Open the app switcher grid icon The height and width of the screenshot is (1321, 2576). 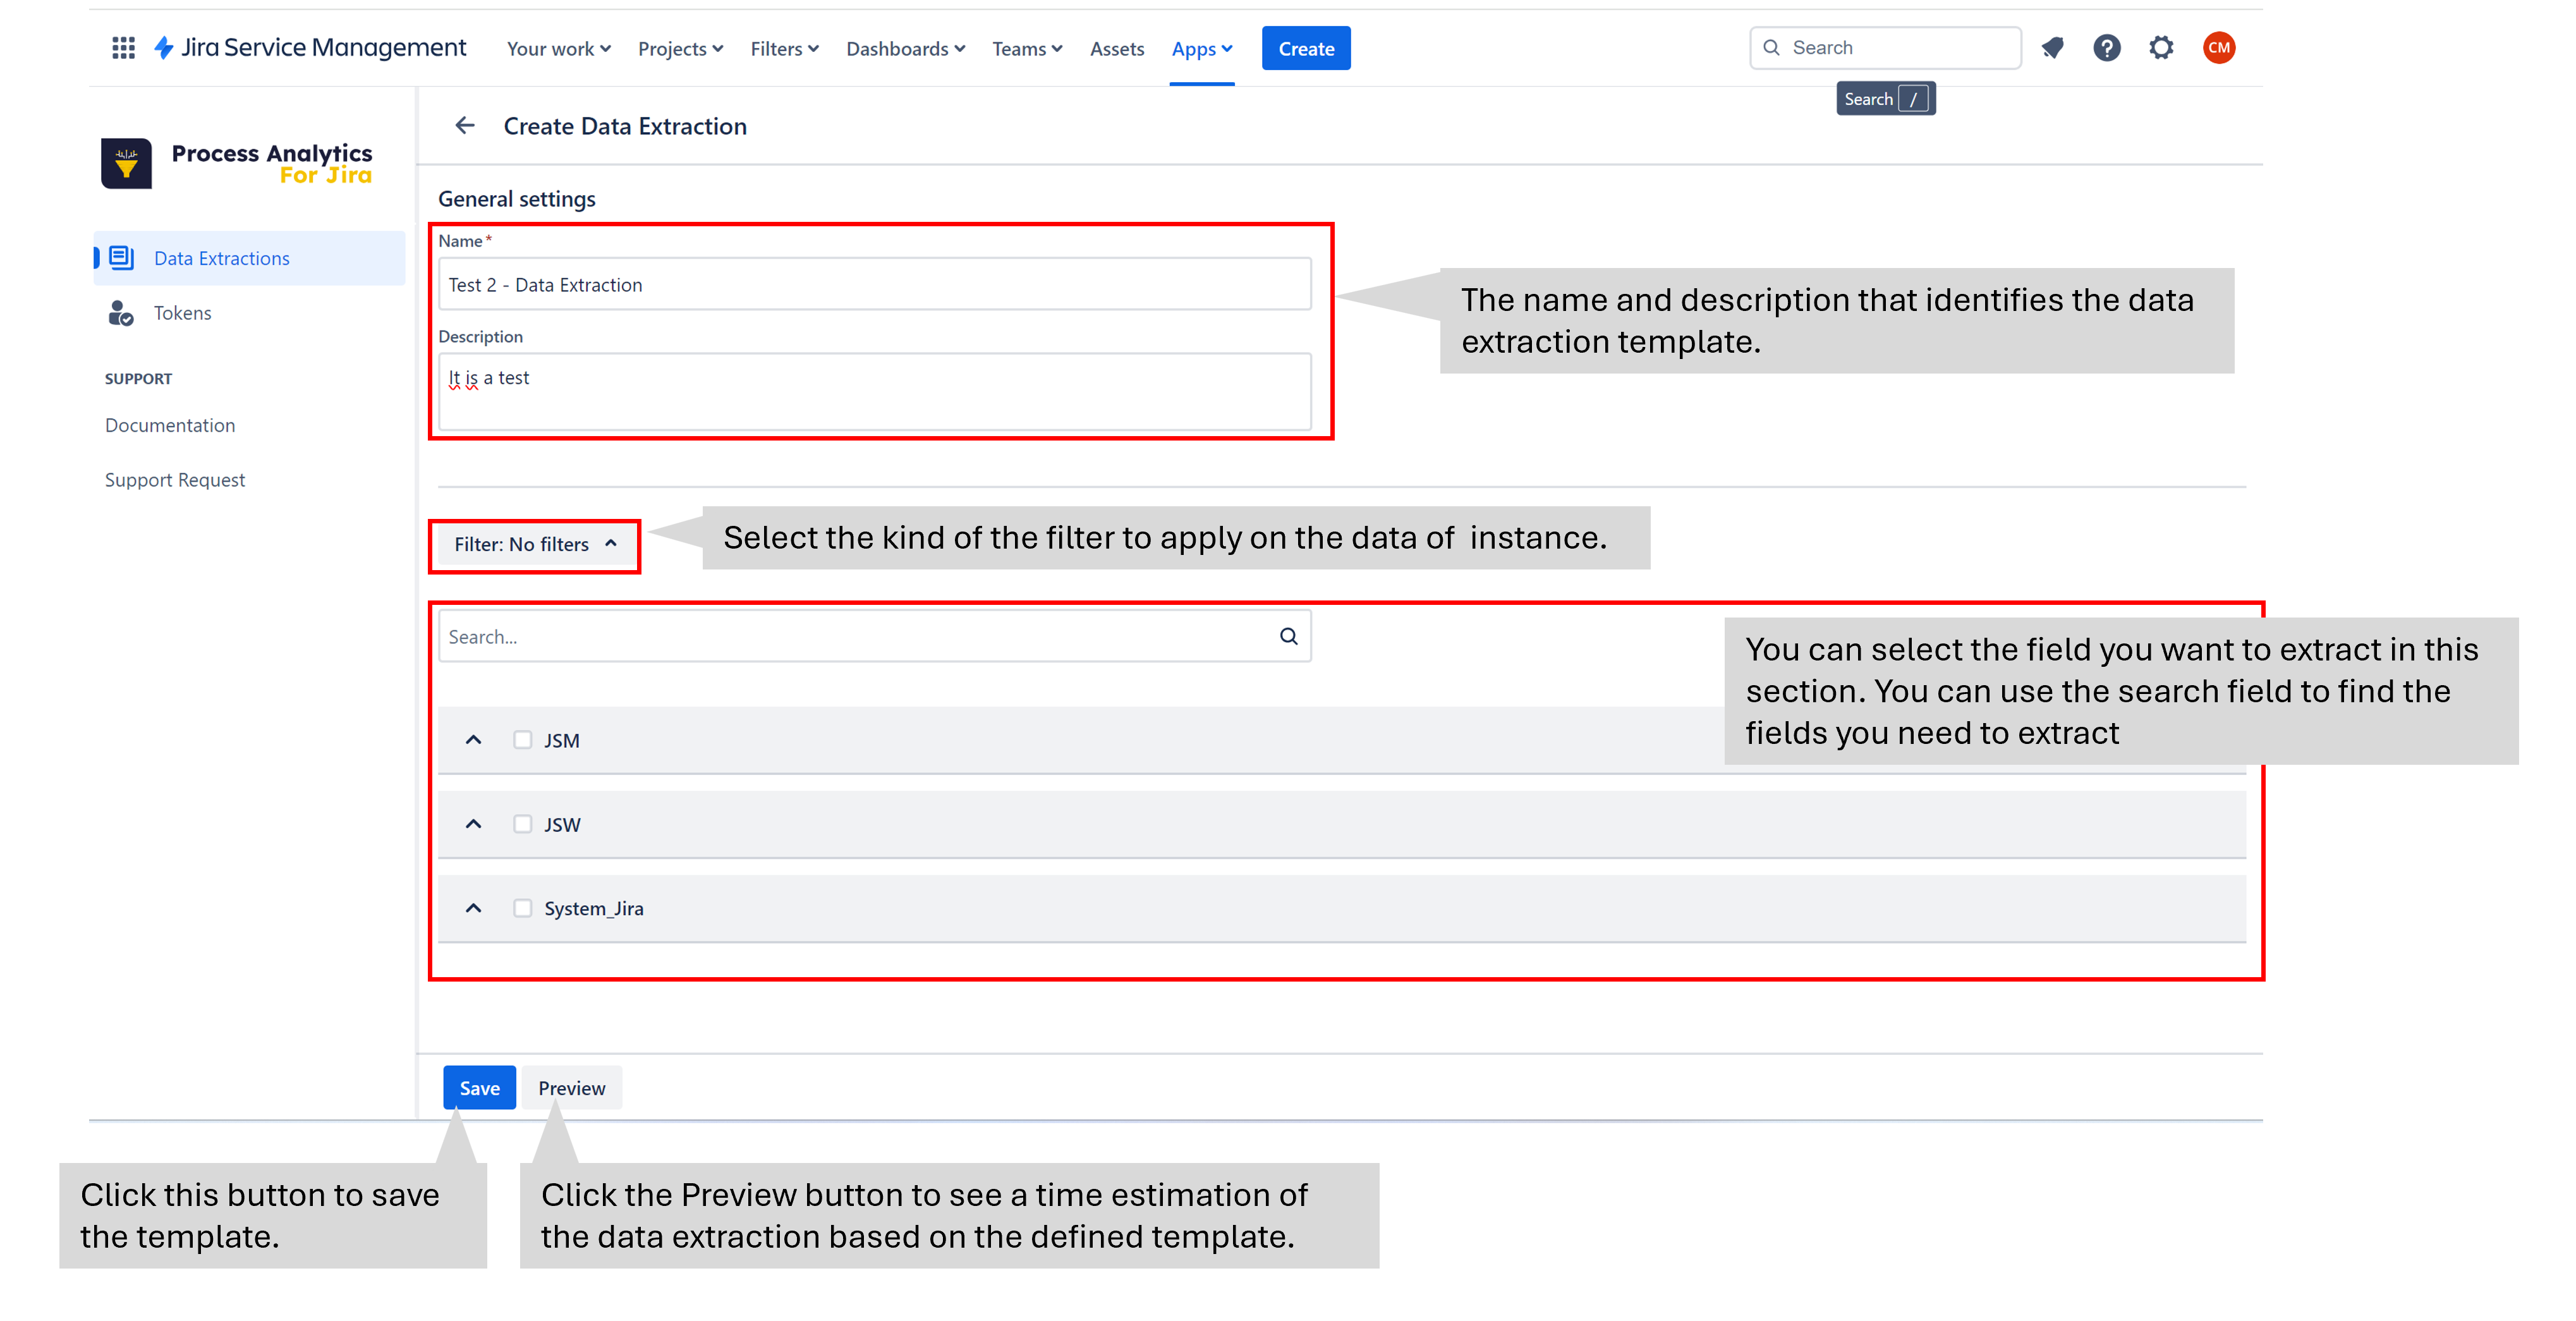(123, 48)
